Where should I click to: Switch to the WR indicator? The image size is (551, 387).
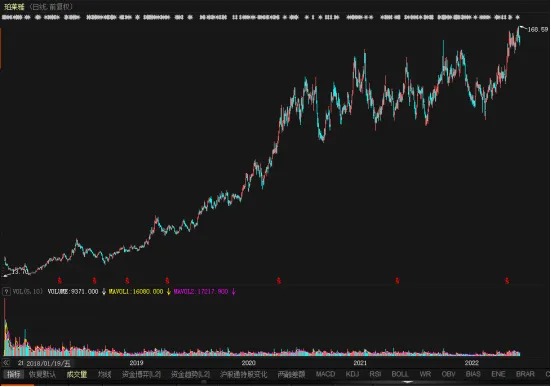(425, 374)
